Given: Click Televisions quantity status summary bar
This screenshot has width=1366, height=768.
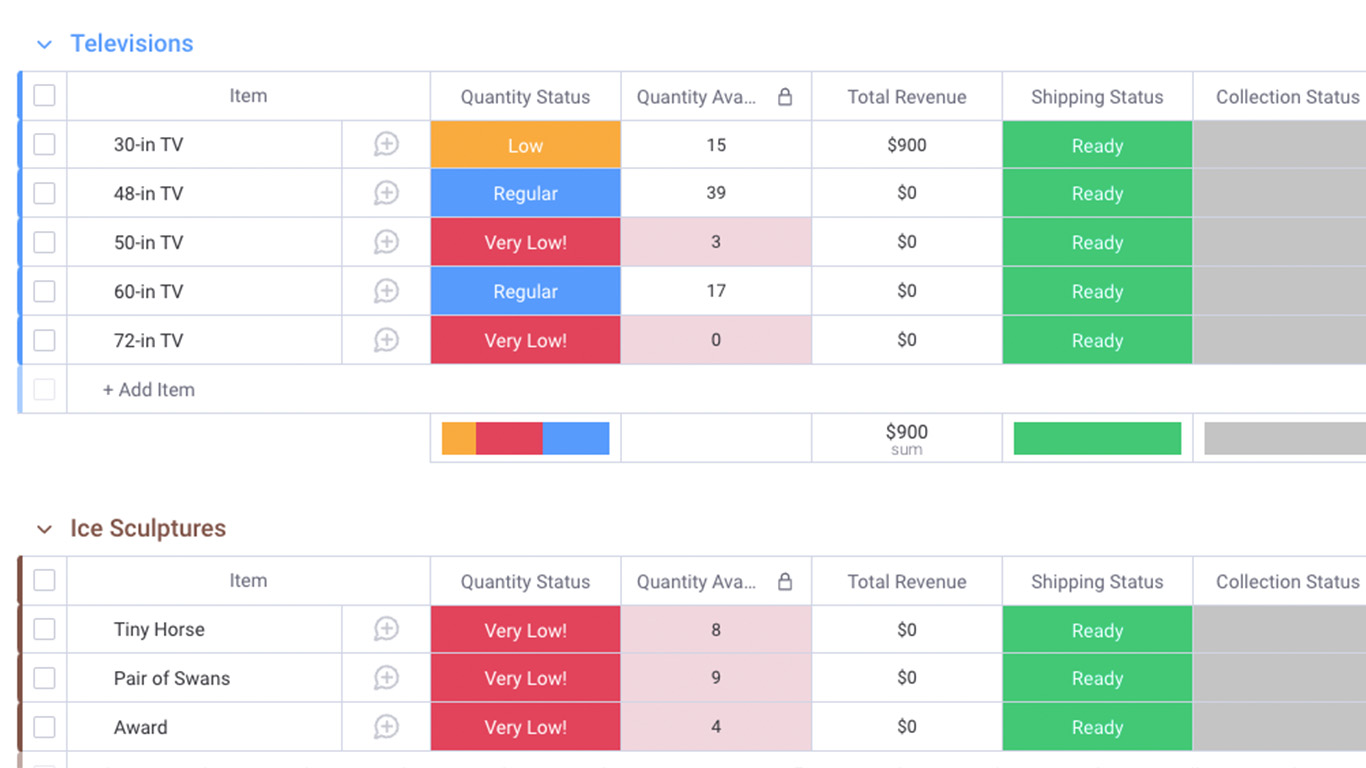Looking at the screenshot, I should coord(526,438).
